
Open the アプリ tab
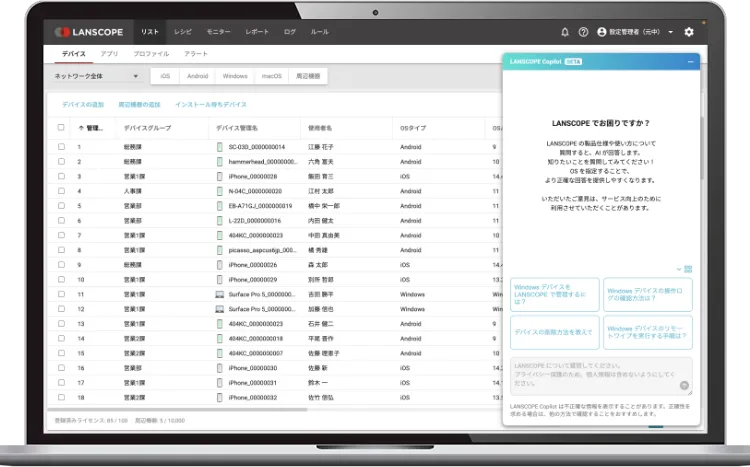pyautogui.click(x=109, y=52)
